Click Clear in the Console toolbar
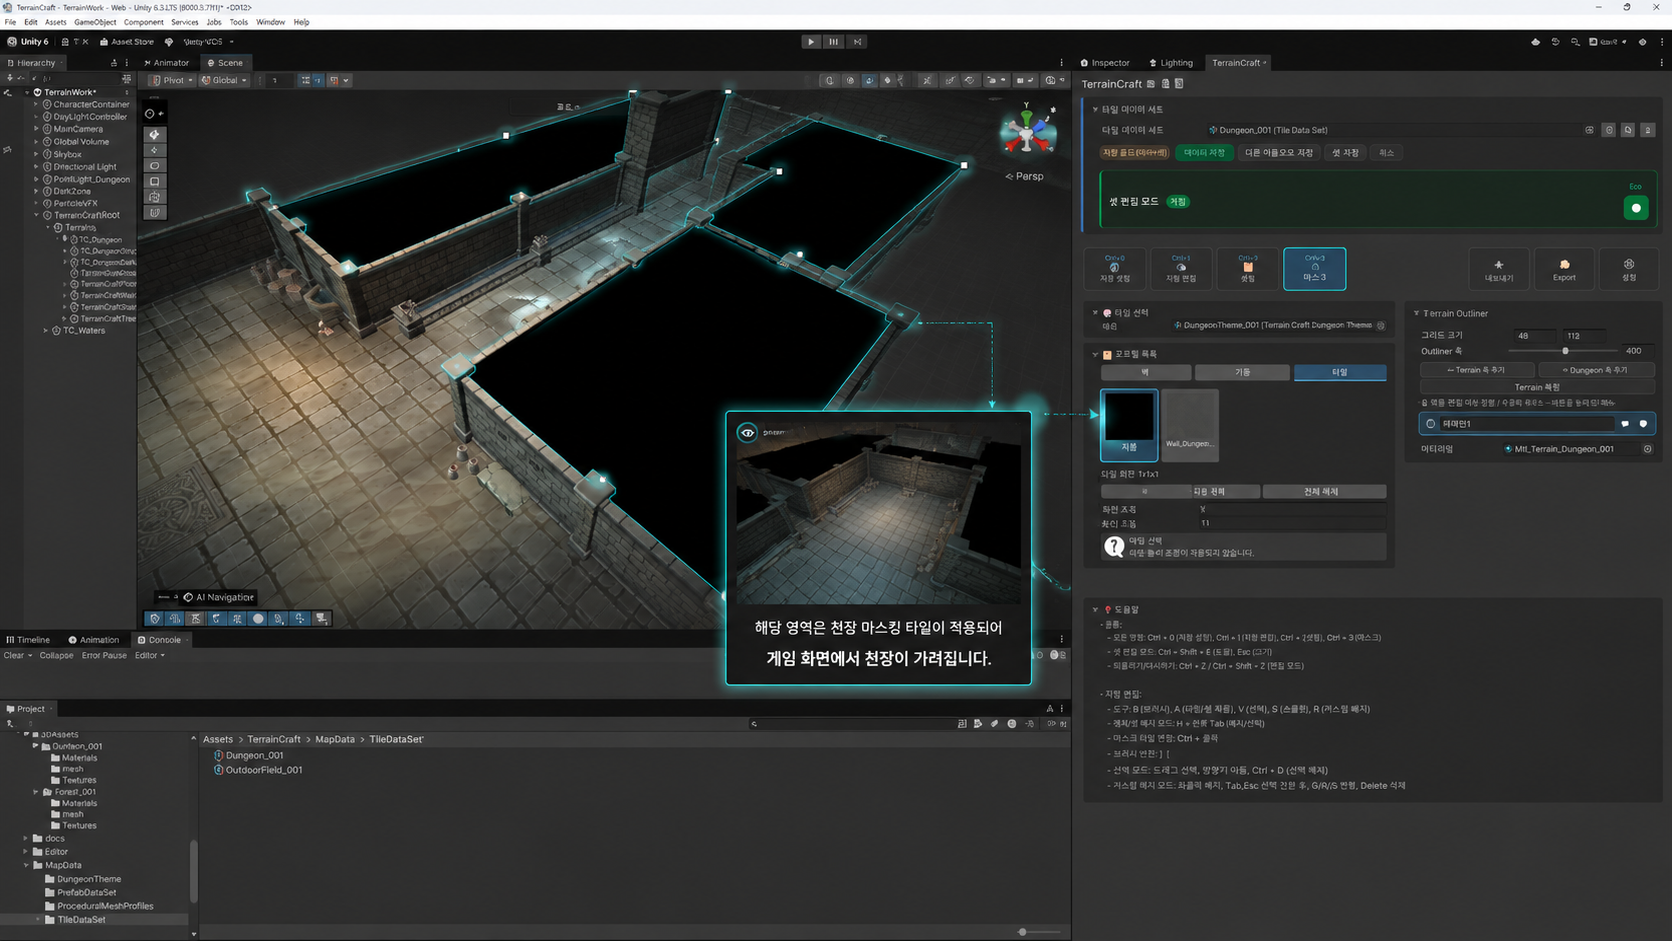The image size is (1672, 941). coord(14,656)
